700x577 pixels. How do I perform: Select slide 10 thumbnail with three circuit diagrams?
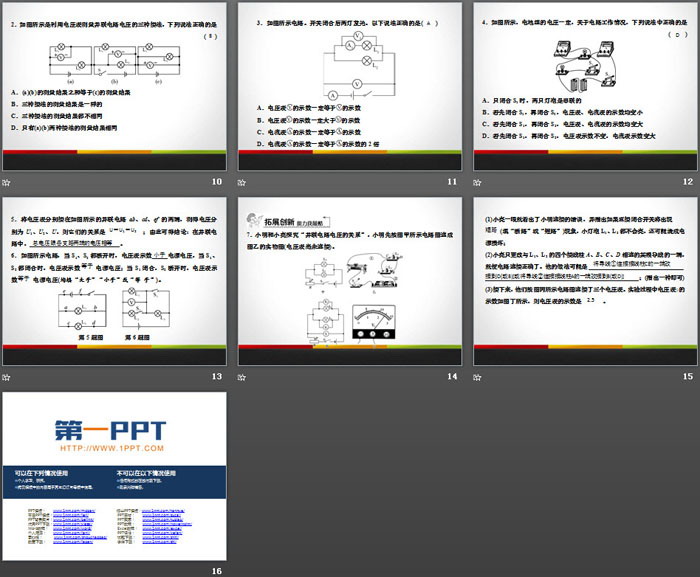(x=114, y=86)
